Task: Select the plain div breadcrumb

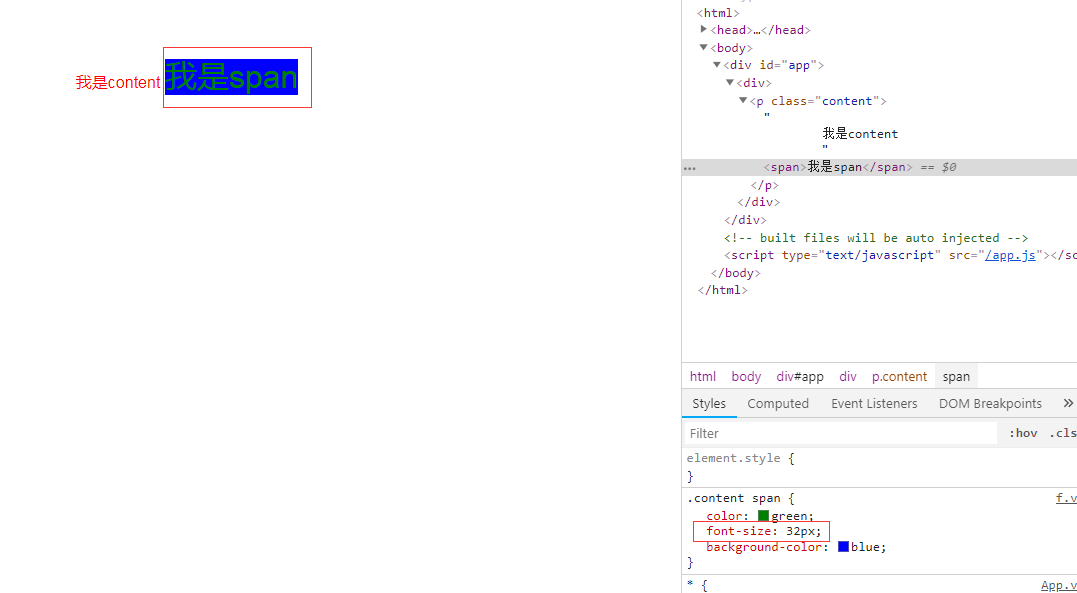Action: click(x=848, y=377)
